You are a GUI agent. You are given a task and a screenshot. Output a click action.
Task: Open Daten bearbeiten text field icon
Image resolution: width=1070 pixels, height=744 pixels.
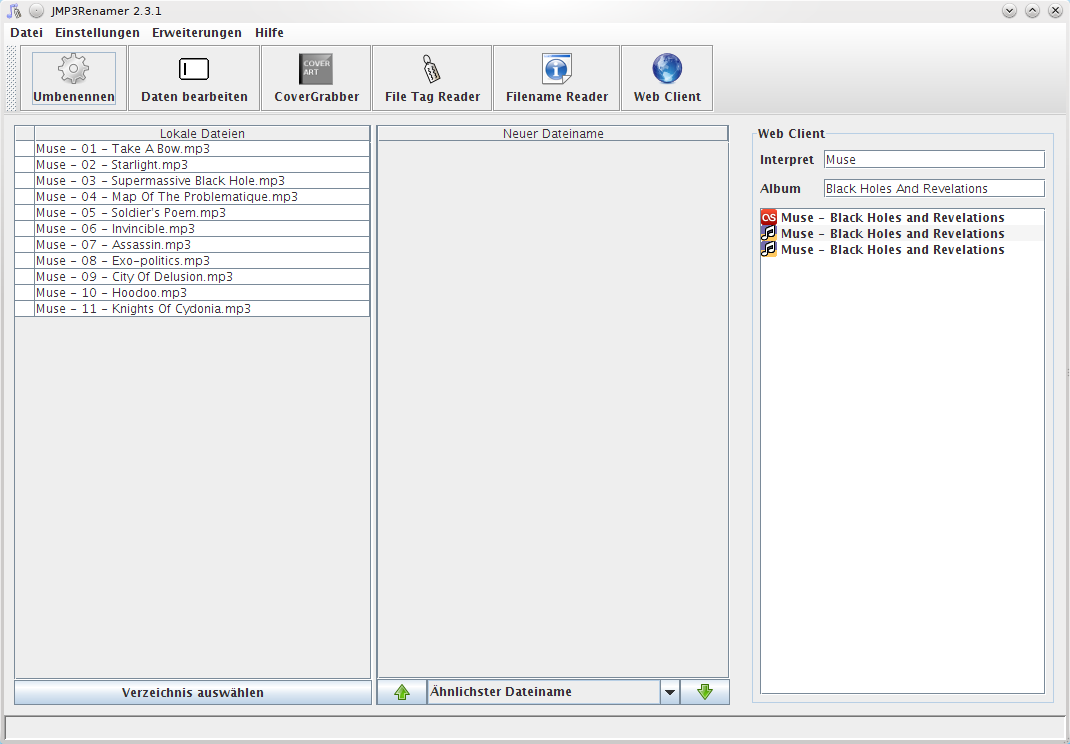(x=194, y=69)
